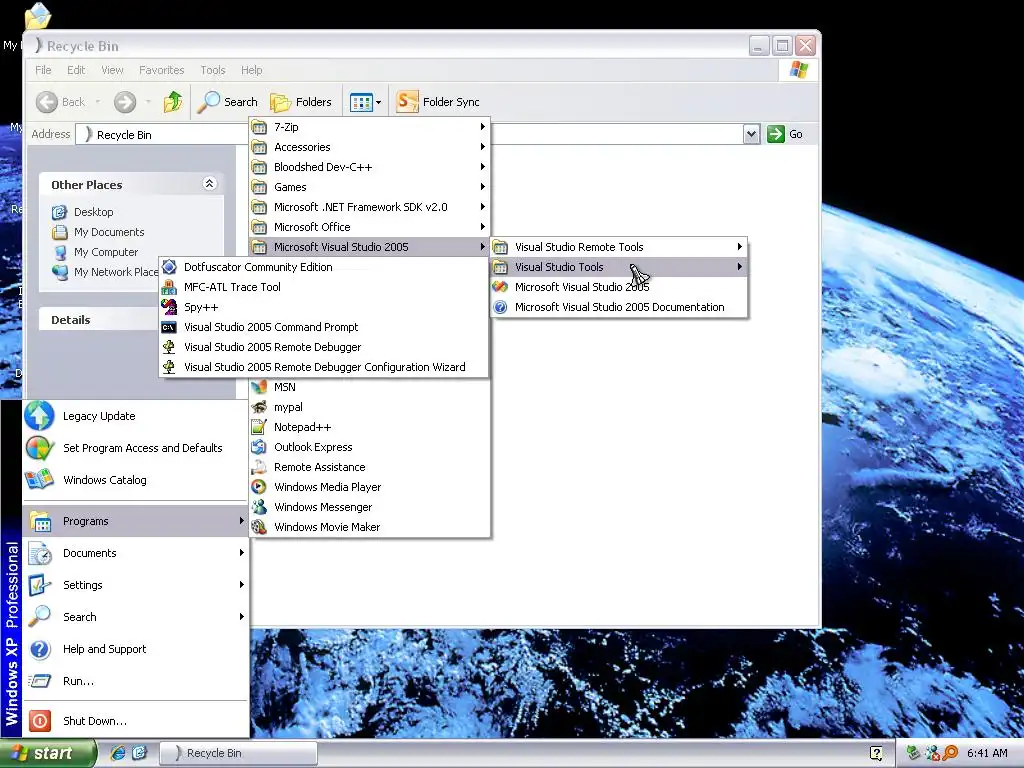The height and width of the screenshot is (768, 1024).
Task: Open Visual Studio 2005 Command Prompt
Action: pos(323,327)
